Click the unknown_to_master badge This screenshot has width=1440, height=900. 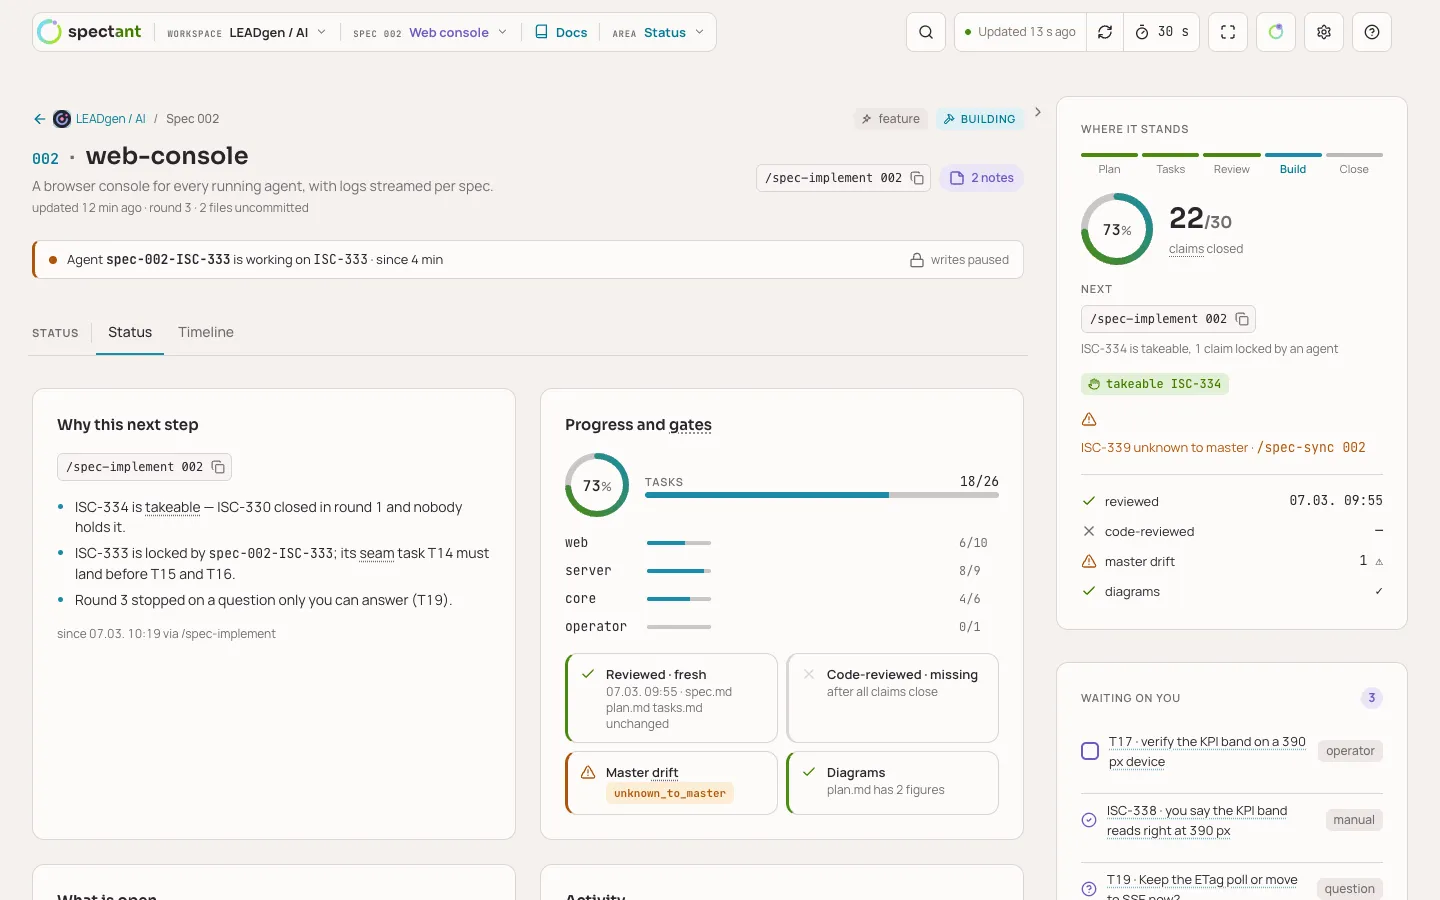670,793
